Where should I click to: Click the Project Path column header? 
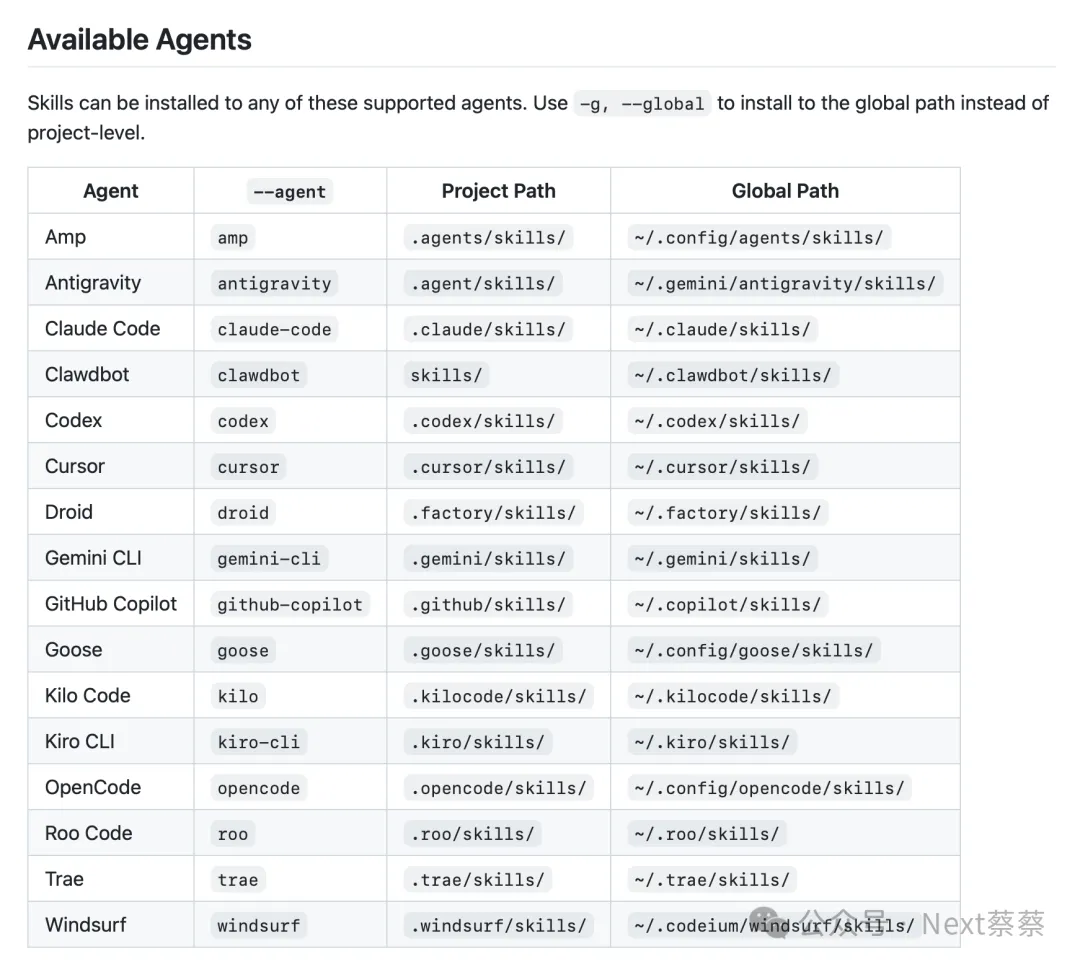(498, 191)
